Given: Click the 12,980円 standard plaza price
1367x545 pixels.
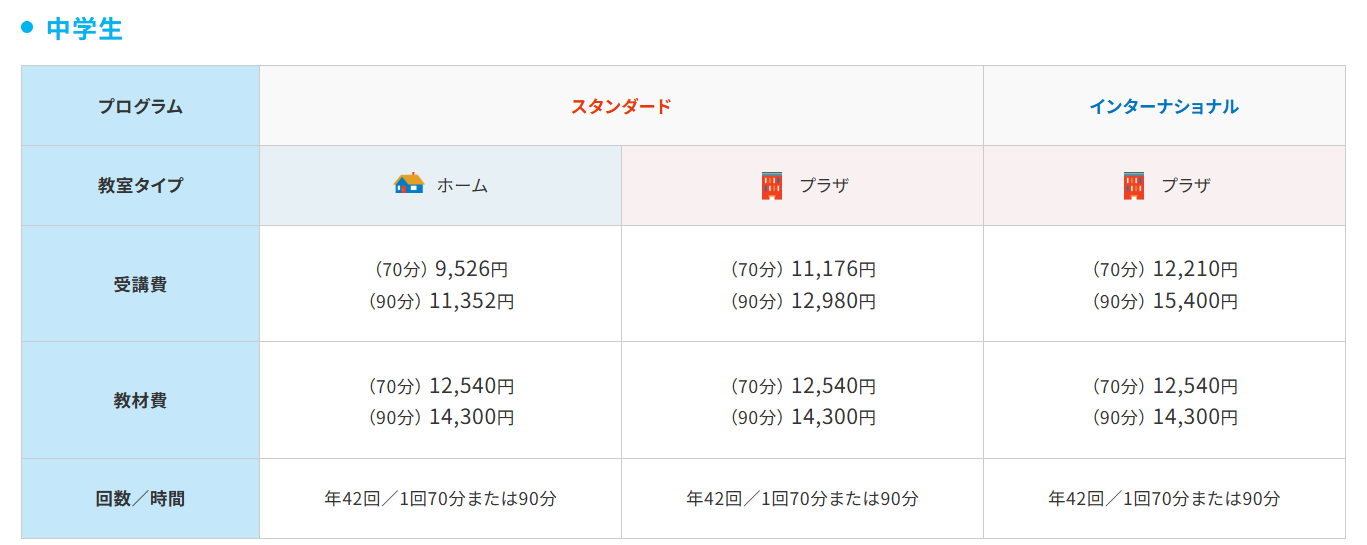Looking at the screenshot, I should [833, 301].
